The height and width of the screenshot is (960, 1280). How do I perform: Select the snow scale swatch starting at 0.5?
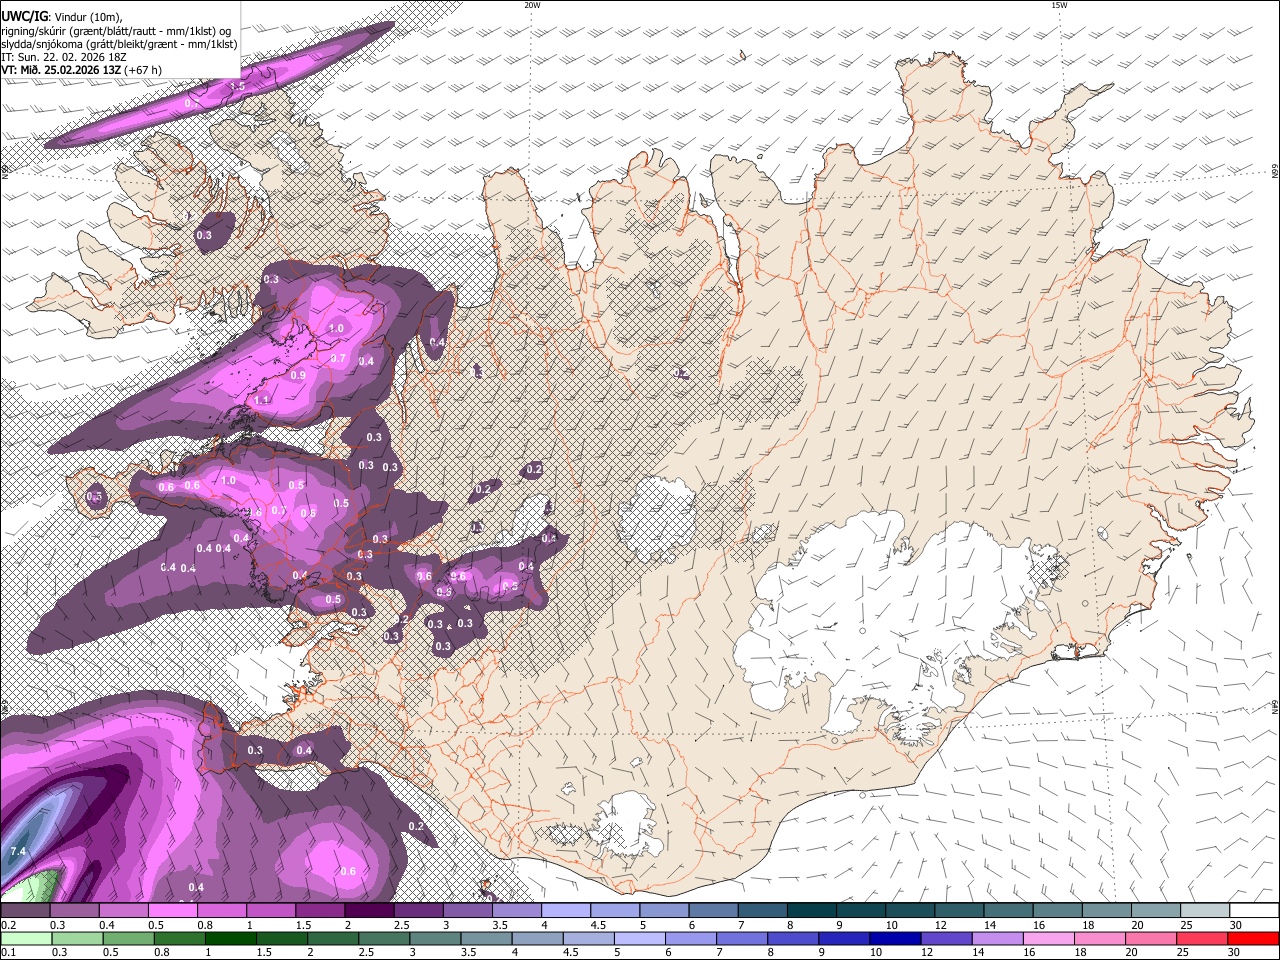[172, 911]
